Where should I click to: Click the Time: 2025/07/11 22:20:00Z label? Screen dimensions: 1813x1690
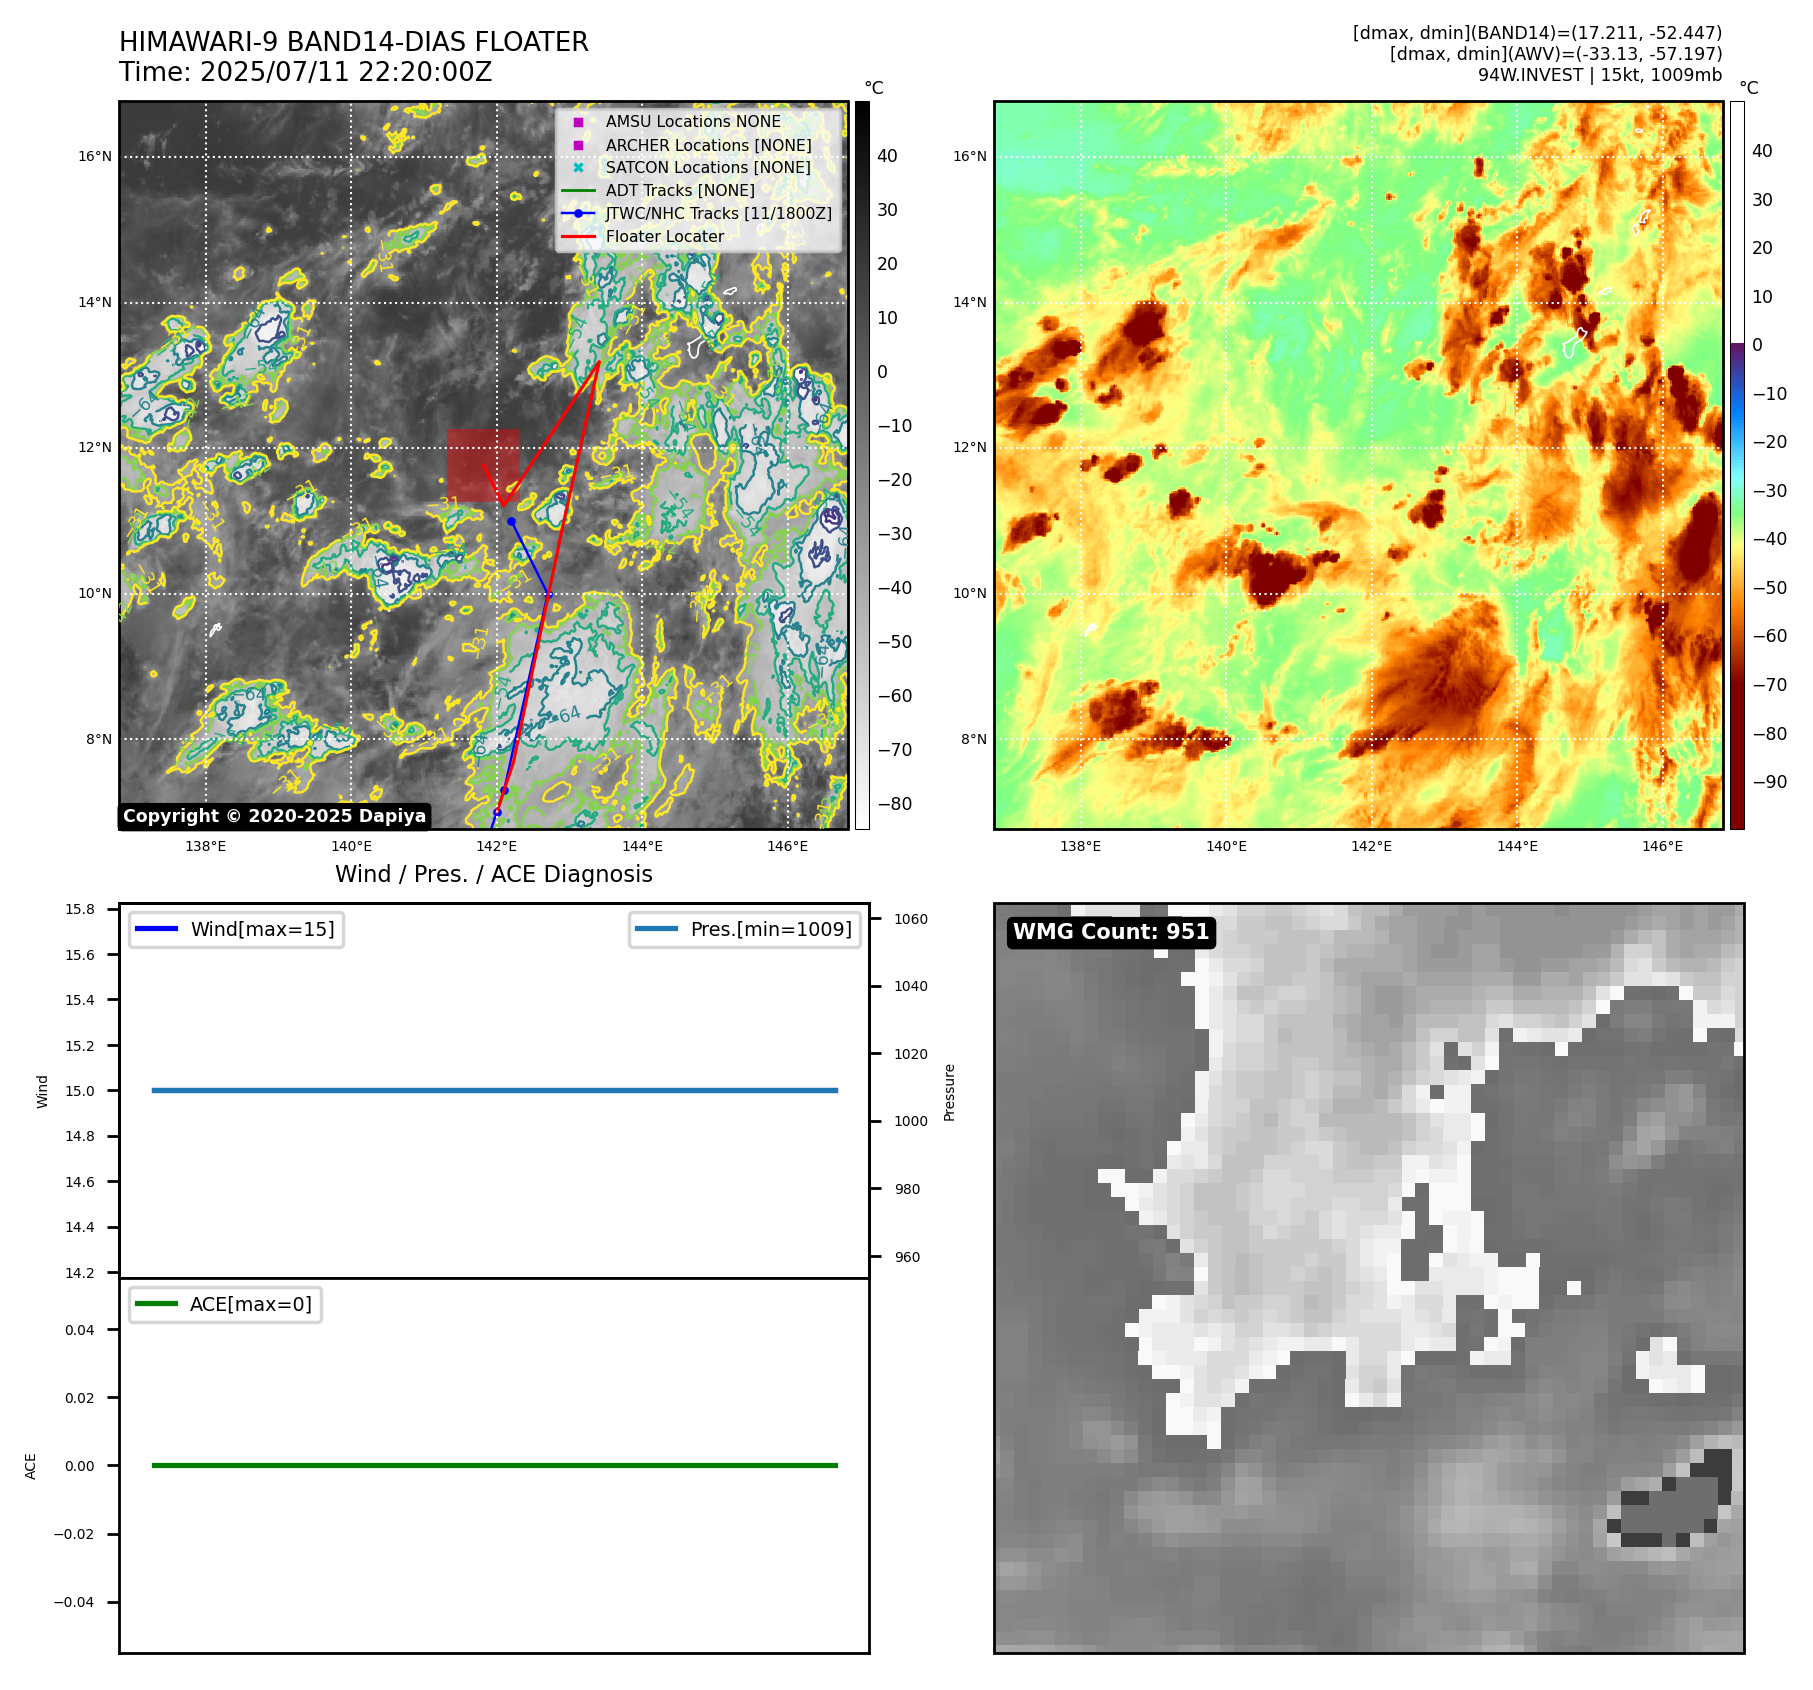[306, 72]
